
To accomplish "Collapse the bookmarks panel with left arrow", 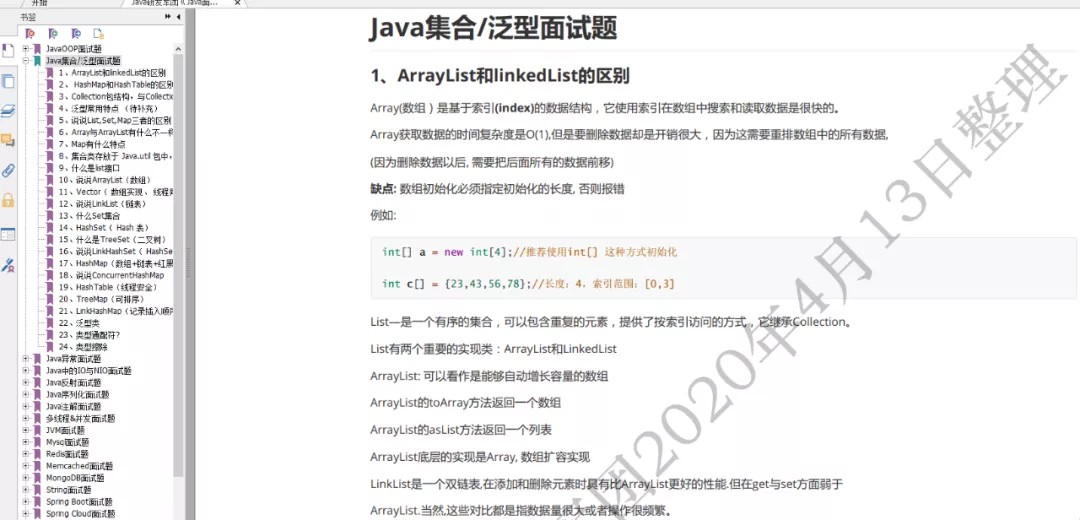I will (178, 17).
